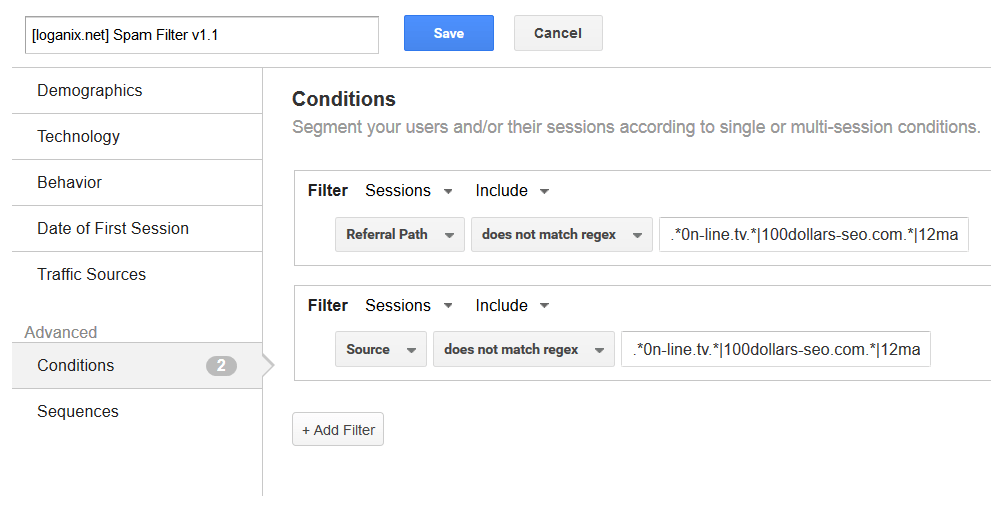This screenshot has width=991, height=505.
Task: Open the Source dimension dropdown
Action: pos(381,350)
